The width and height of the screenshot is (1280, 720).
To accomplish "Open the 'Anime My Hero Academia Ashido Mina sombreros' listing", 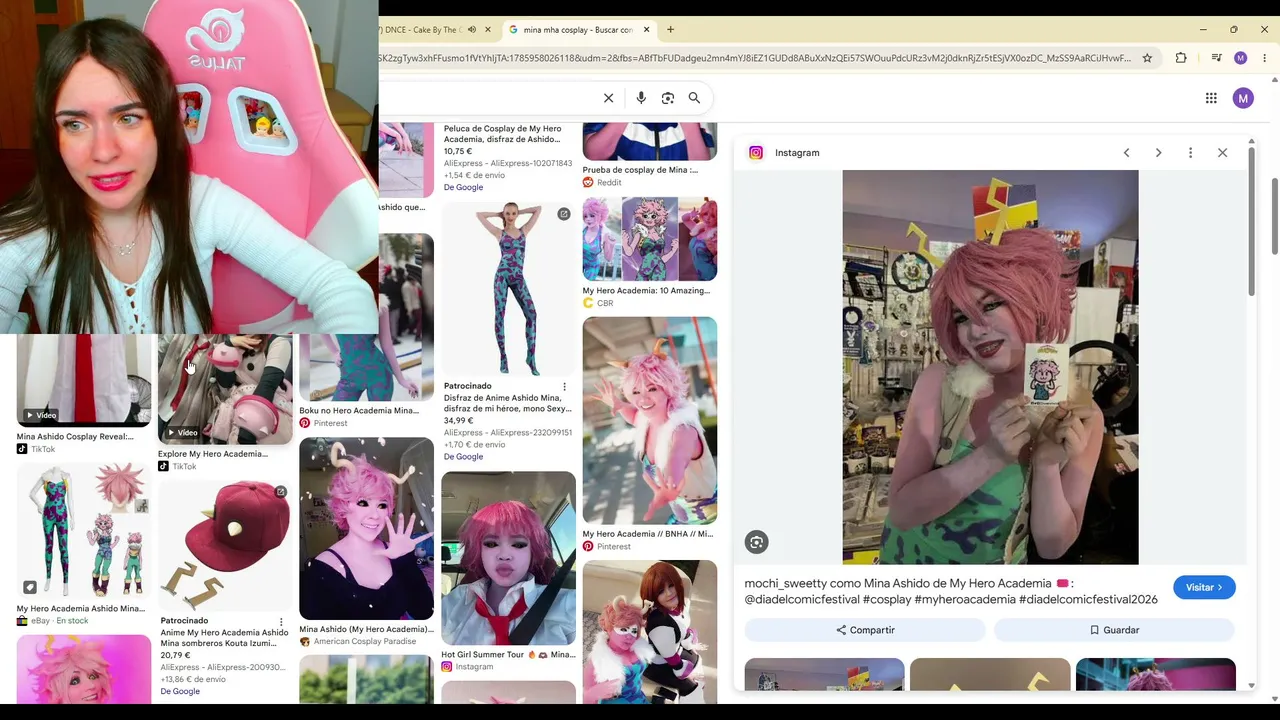I will tap(224, 637).
